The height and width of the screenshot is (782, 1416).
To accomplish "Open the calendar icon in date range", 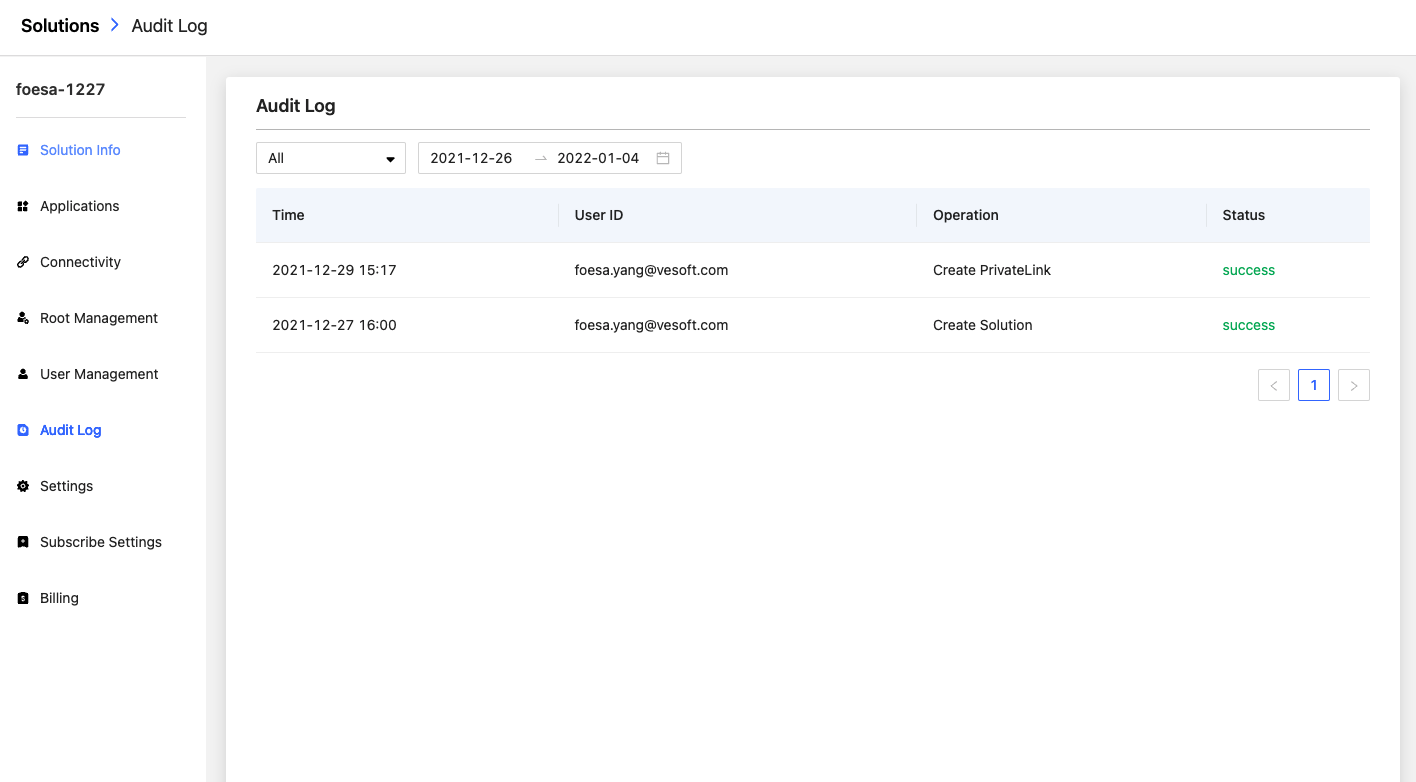I will point(662,158).
